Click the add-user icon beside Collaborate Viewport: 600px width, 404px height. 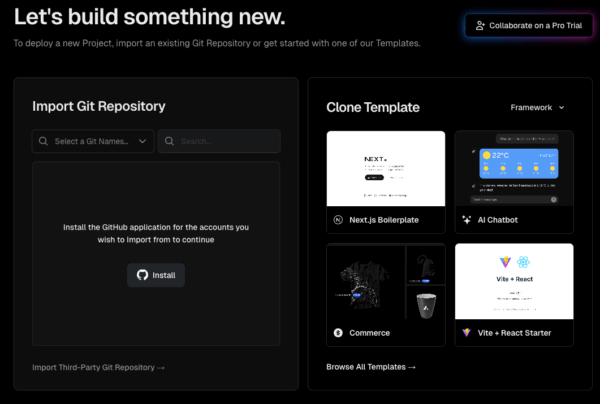coord(480,26)
